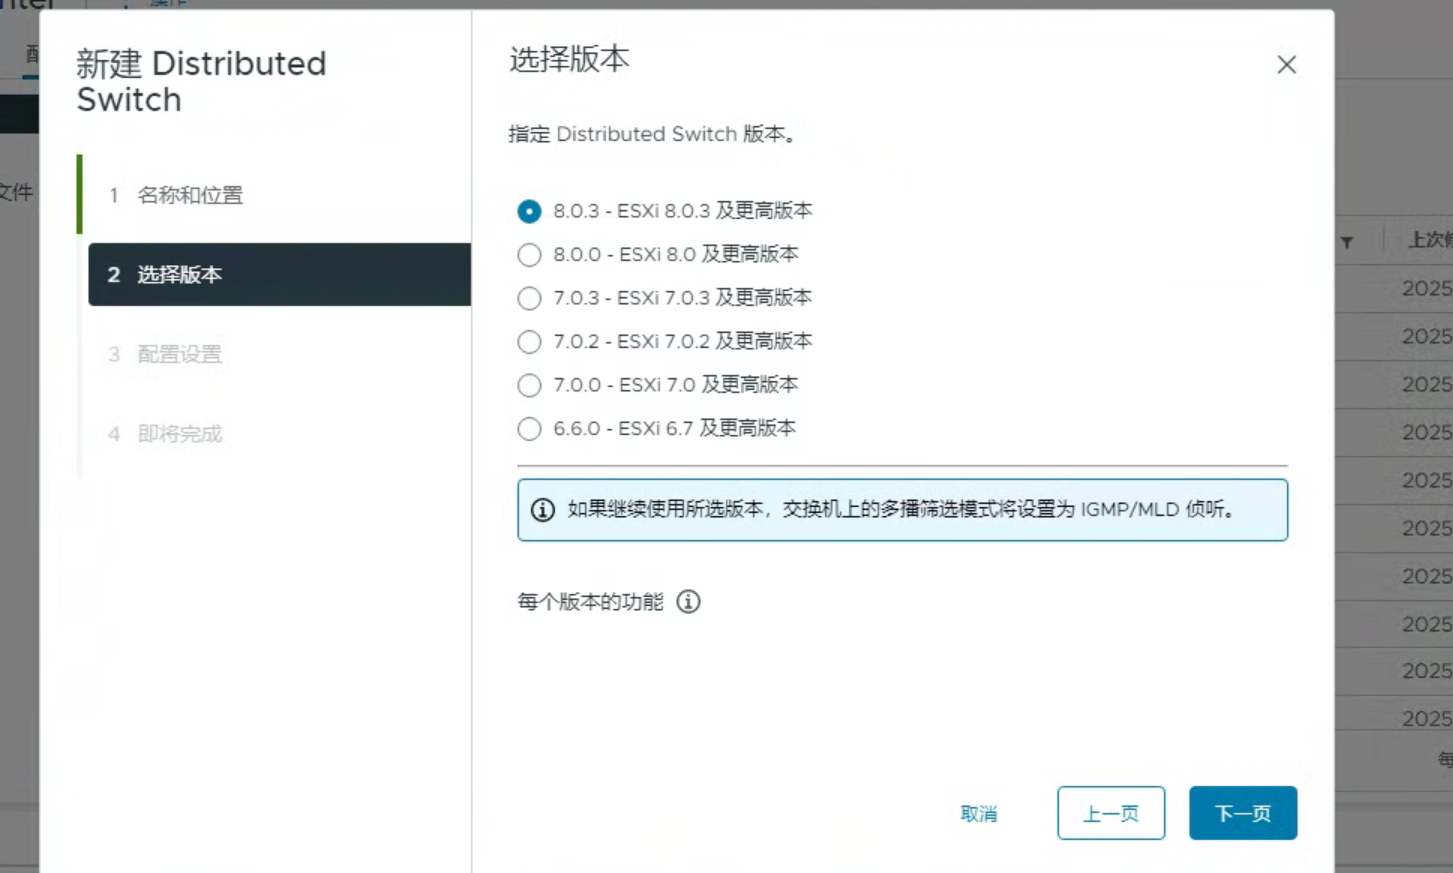The image size is (1453, 873).
Task: Choose version 7.0.2 - ESXi 7.0.2
Action: (529, 342)
